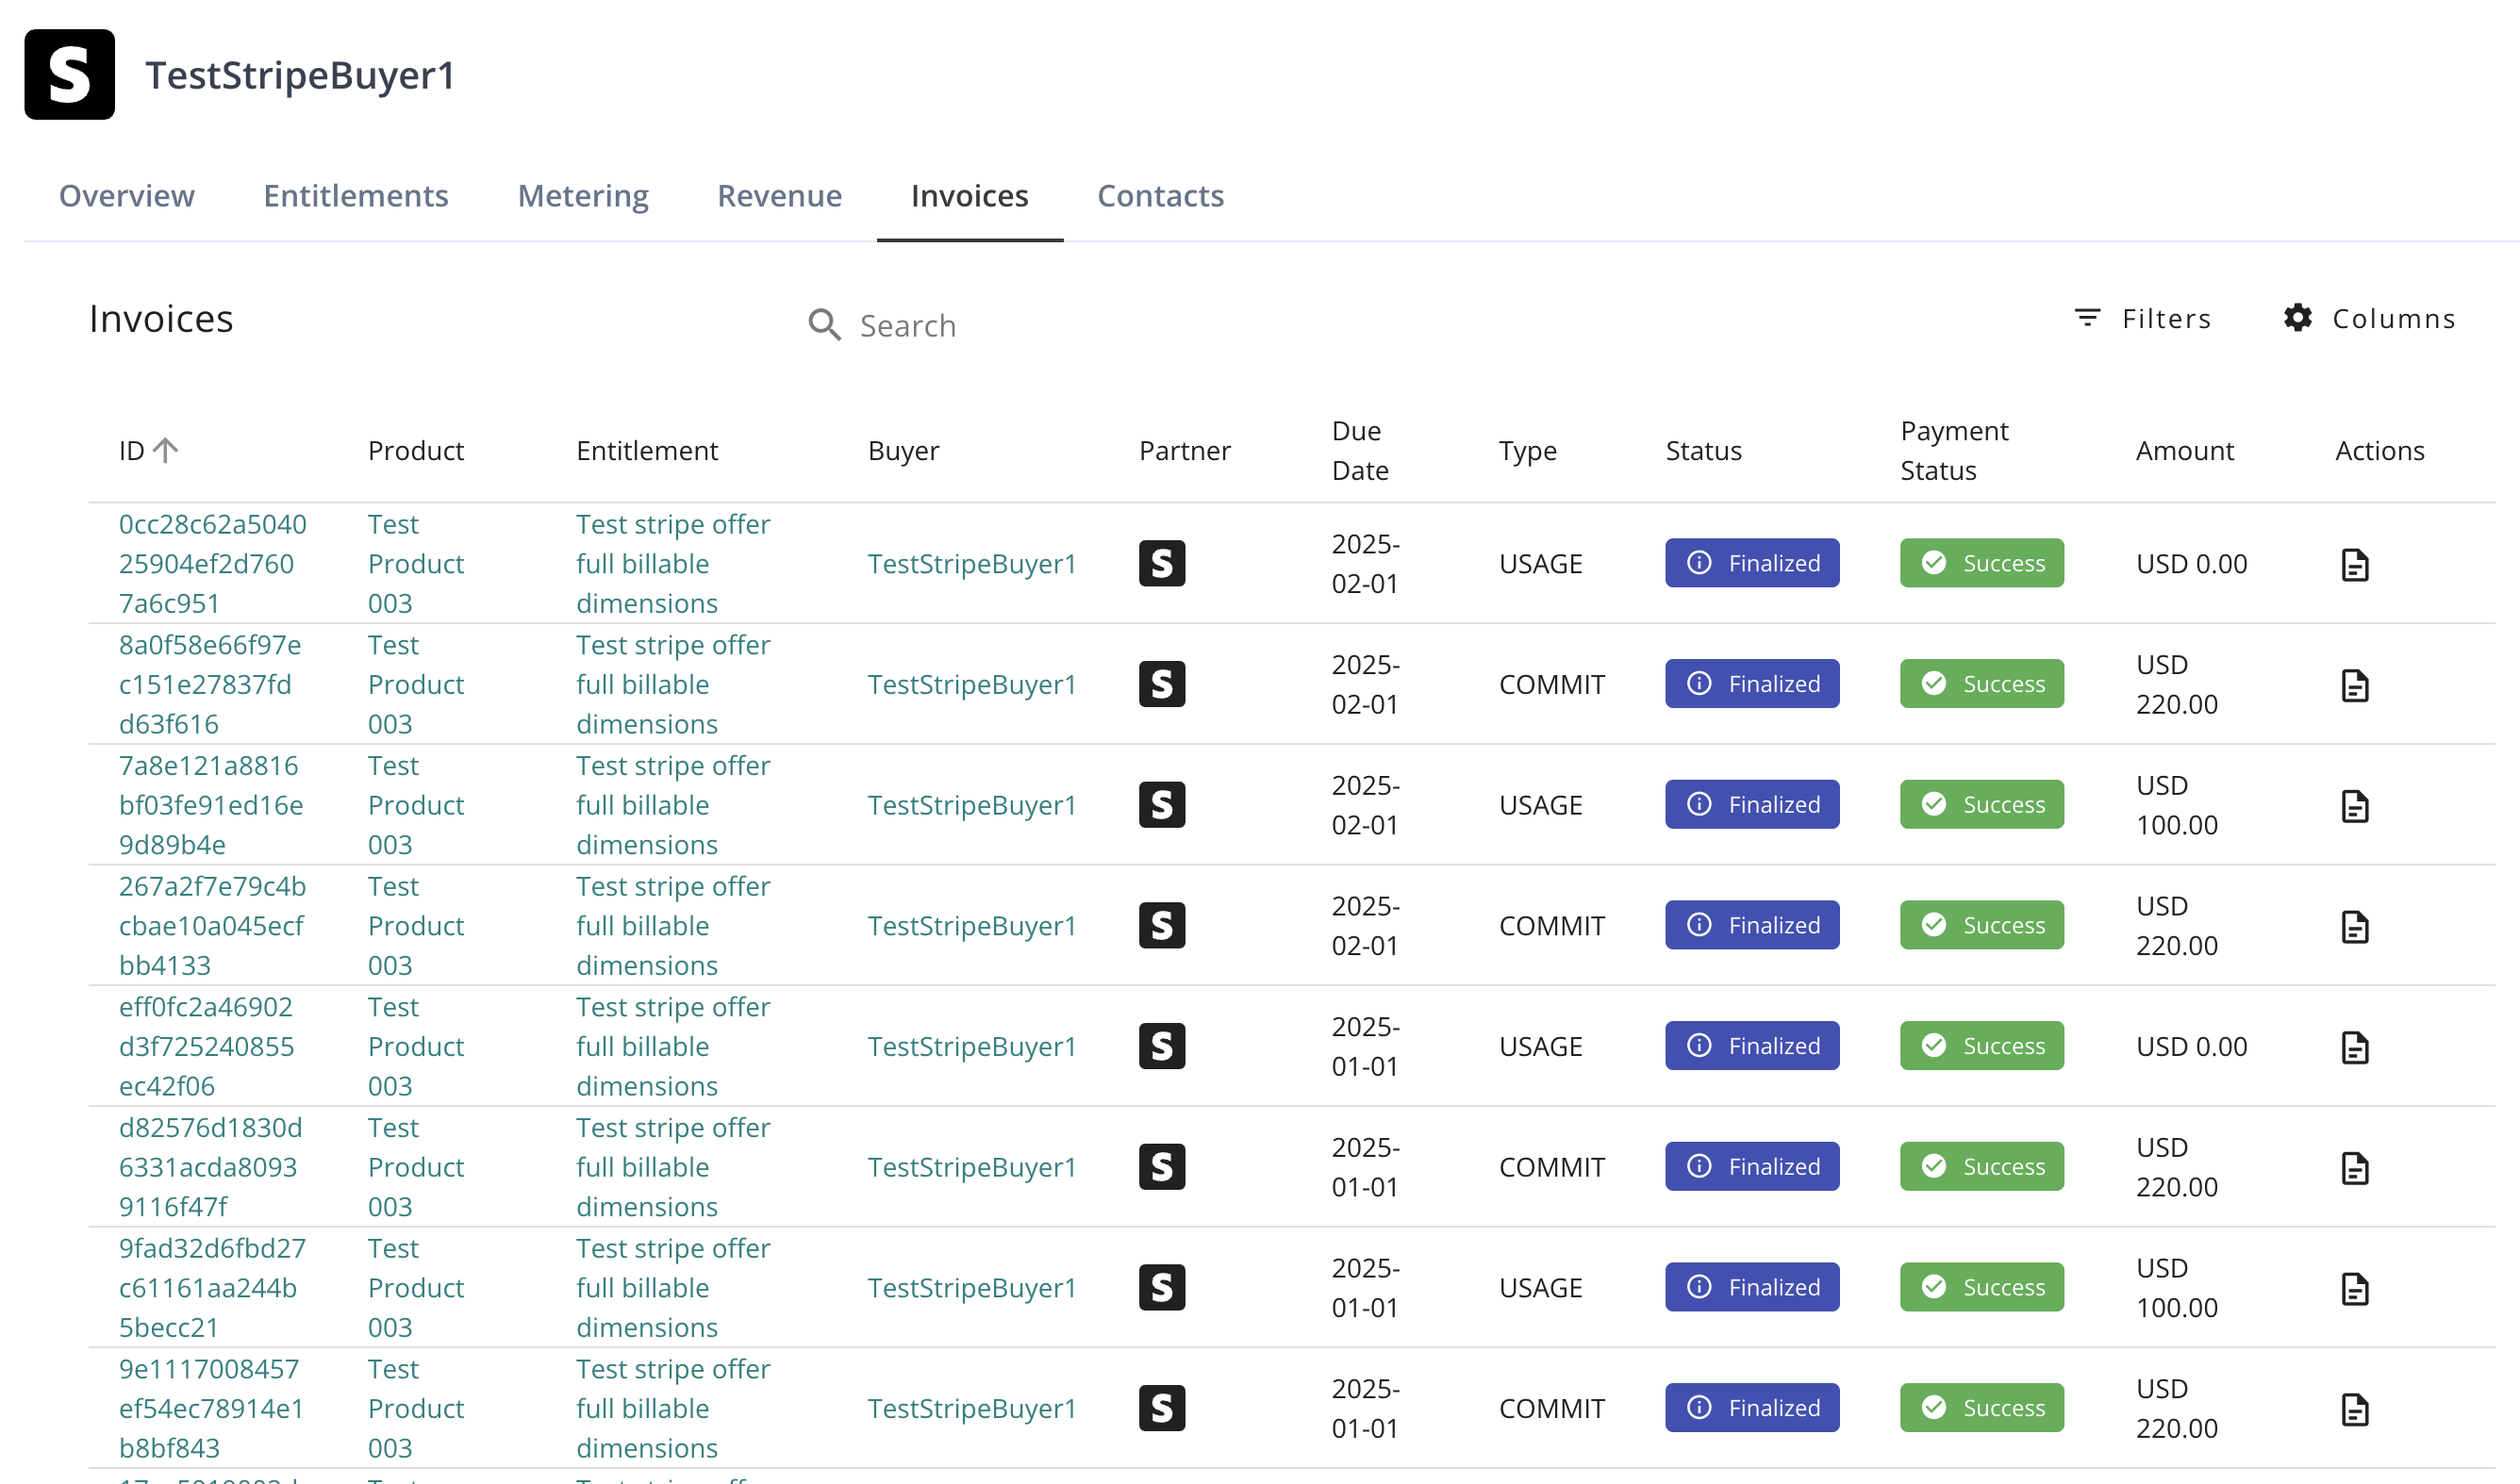Image resolution: width=2520 pixels, height=1484 pixels.
Task: Open document icon for invoice eff0fc2a46902
Action: tap(2355, 1048)
